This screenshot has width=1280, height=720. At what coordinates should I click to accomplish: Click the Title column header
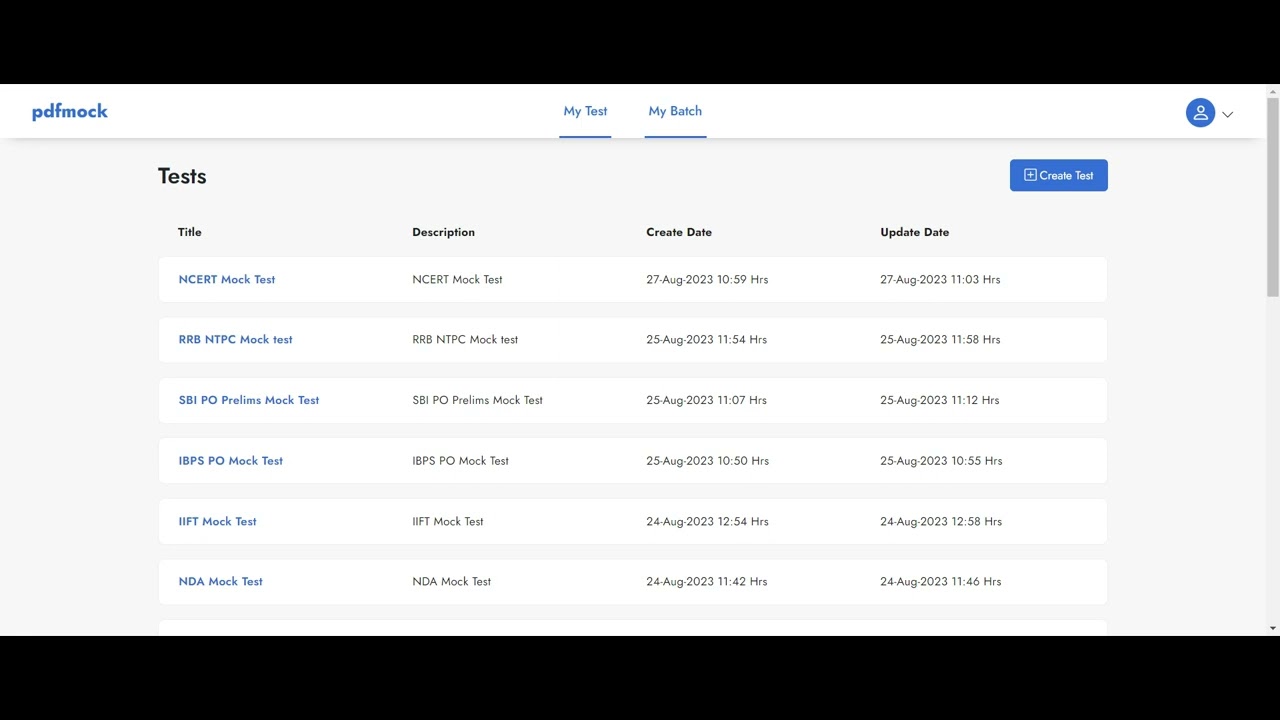[x=190, y=232]
